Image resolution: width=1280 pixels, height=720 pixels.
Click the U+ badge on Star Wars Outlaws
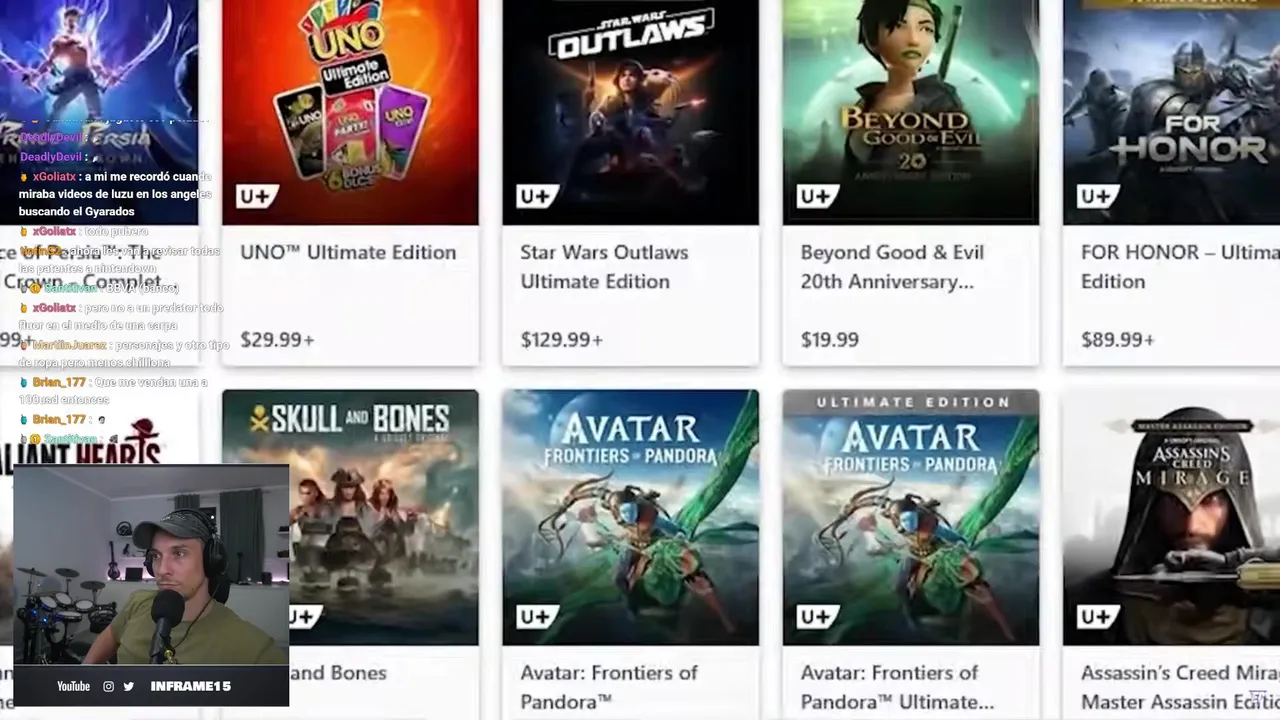(535, 196)
